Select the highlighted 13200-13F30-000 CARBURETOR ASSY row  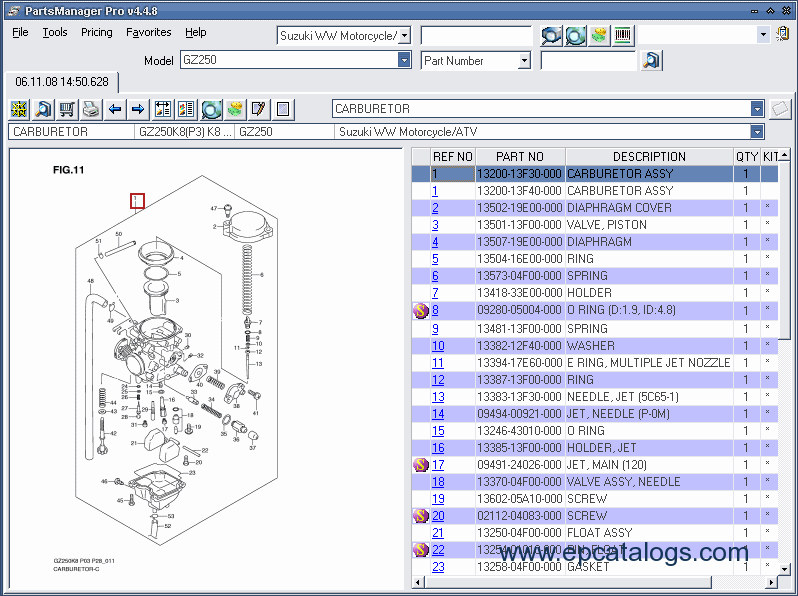[595, 174]
